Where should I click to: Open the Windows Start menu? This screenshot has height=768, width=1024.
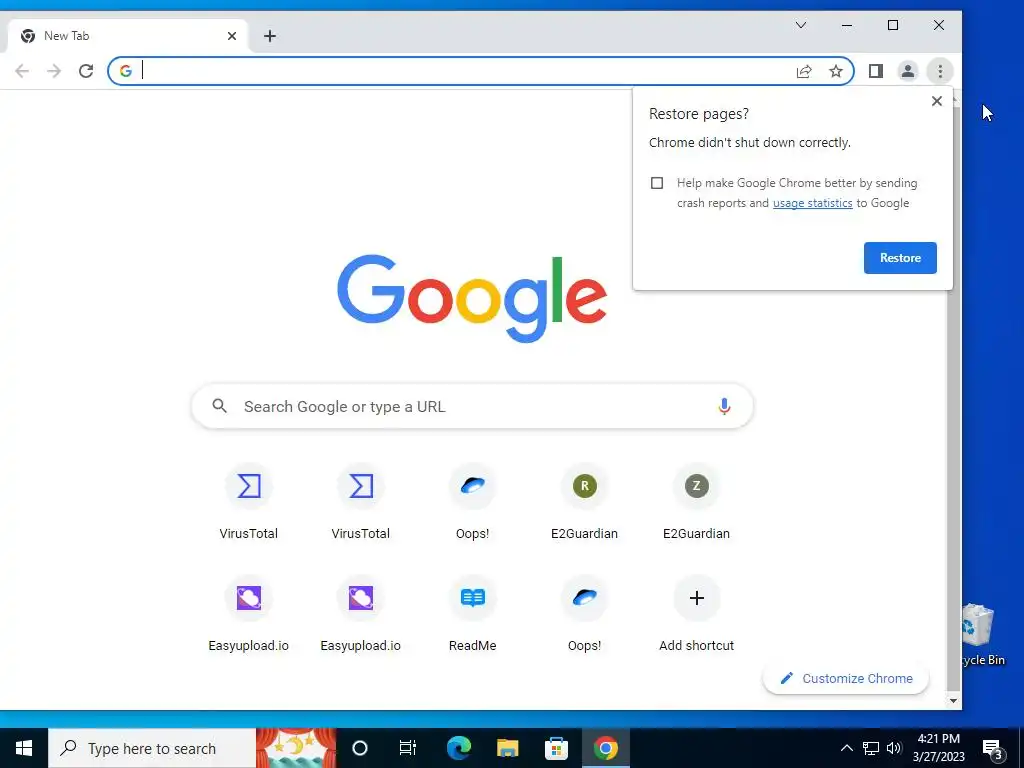tap(24, 748)
